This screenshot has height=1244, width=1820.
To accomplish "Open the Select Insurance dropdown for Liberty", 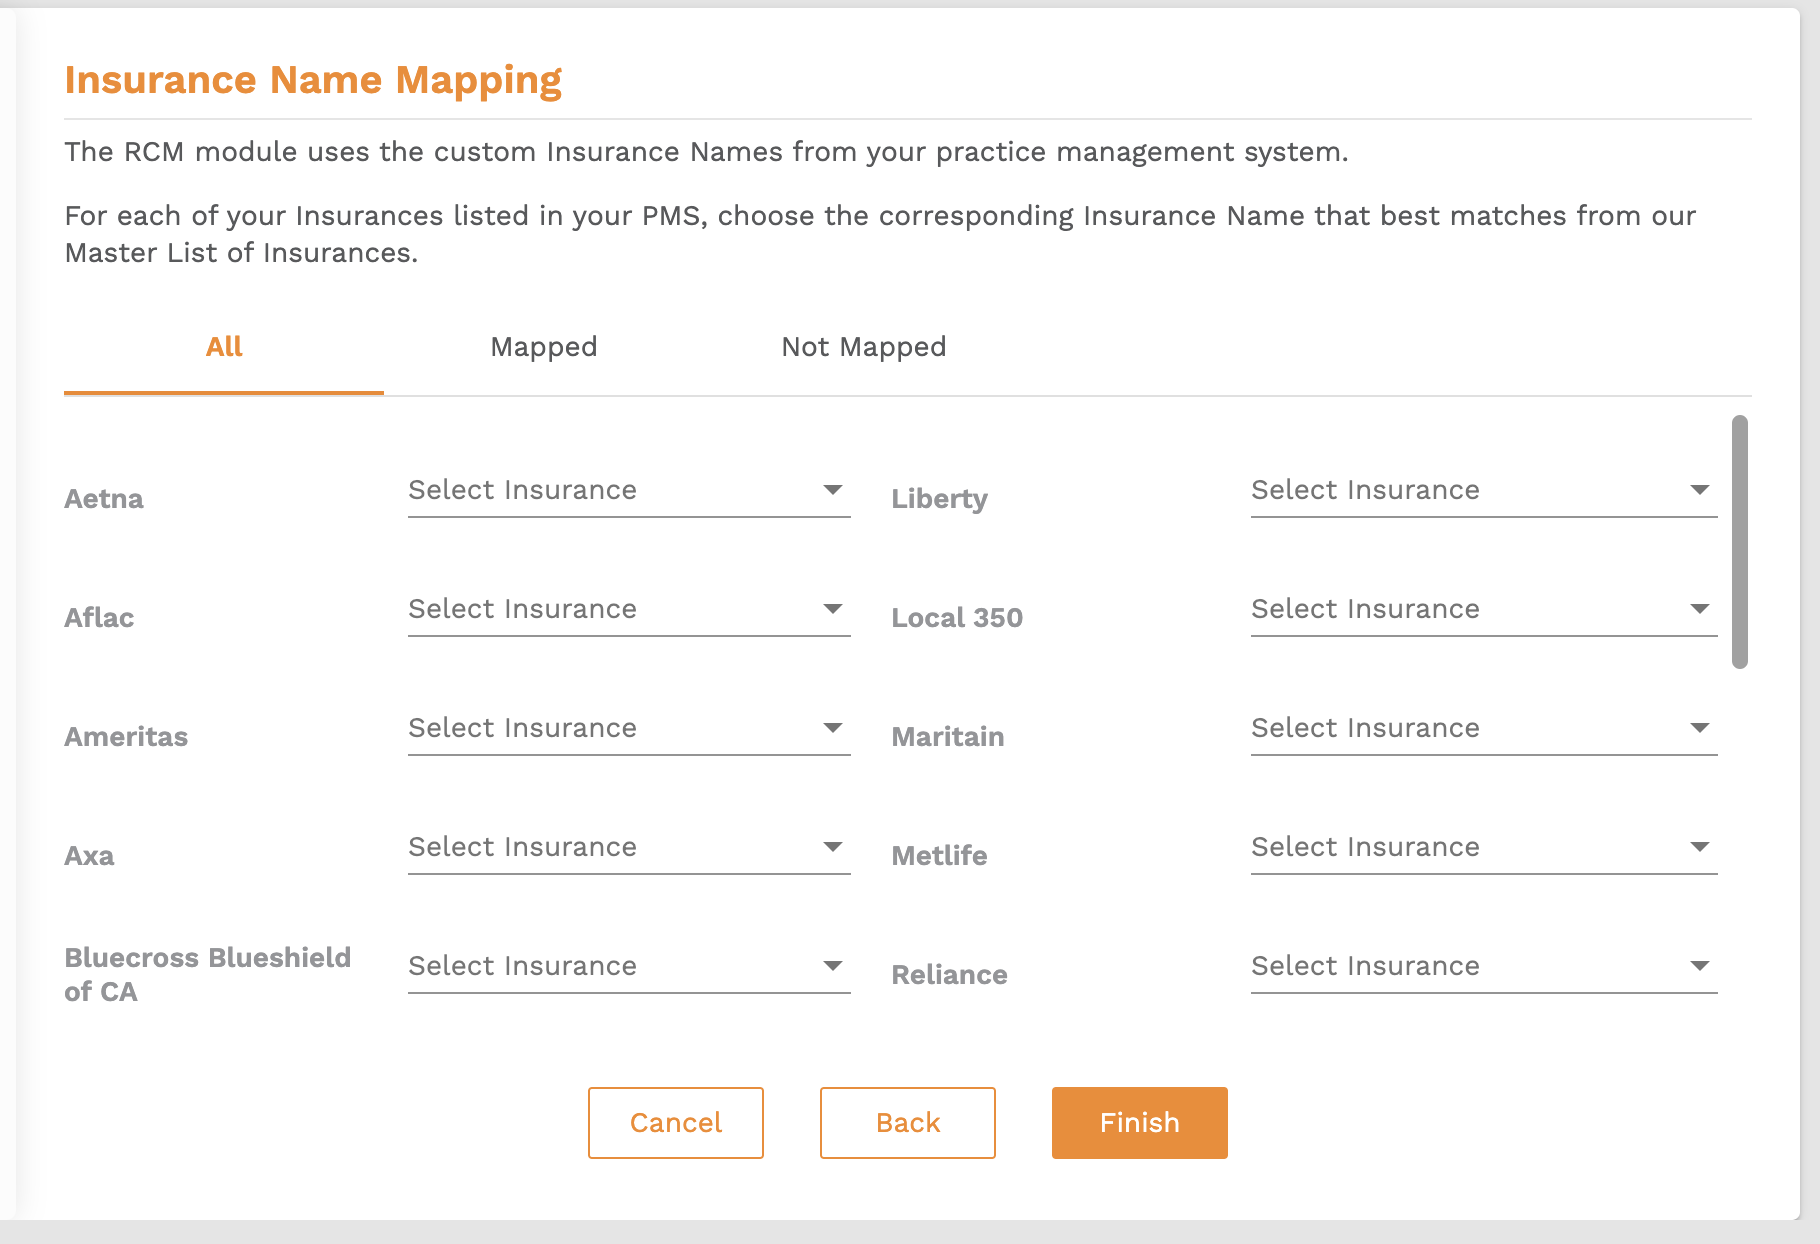I will click(1484, 491).
